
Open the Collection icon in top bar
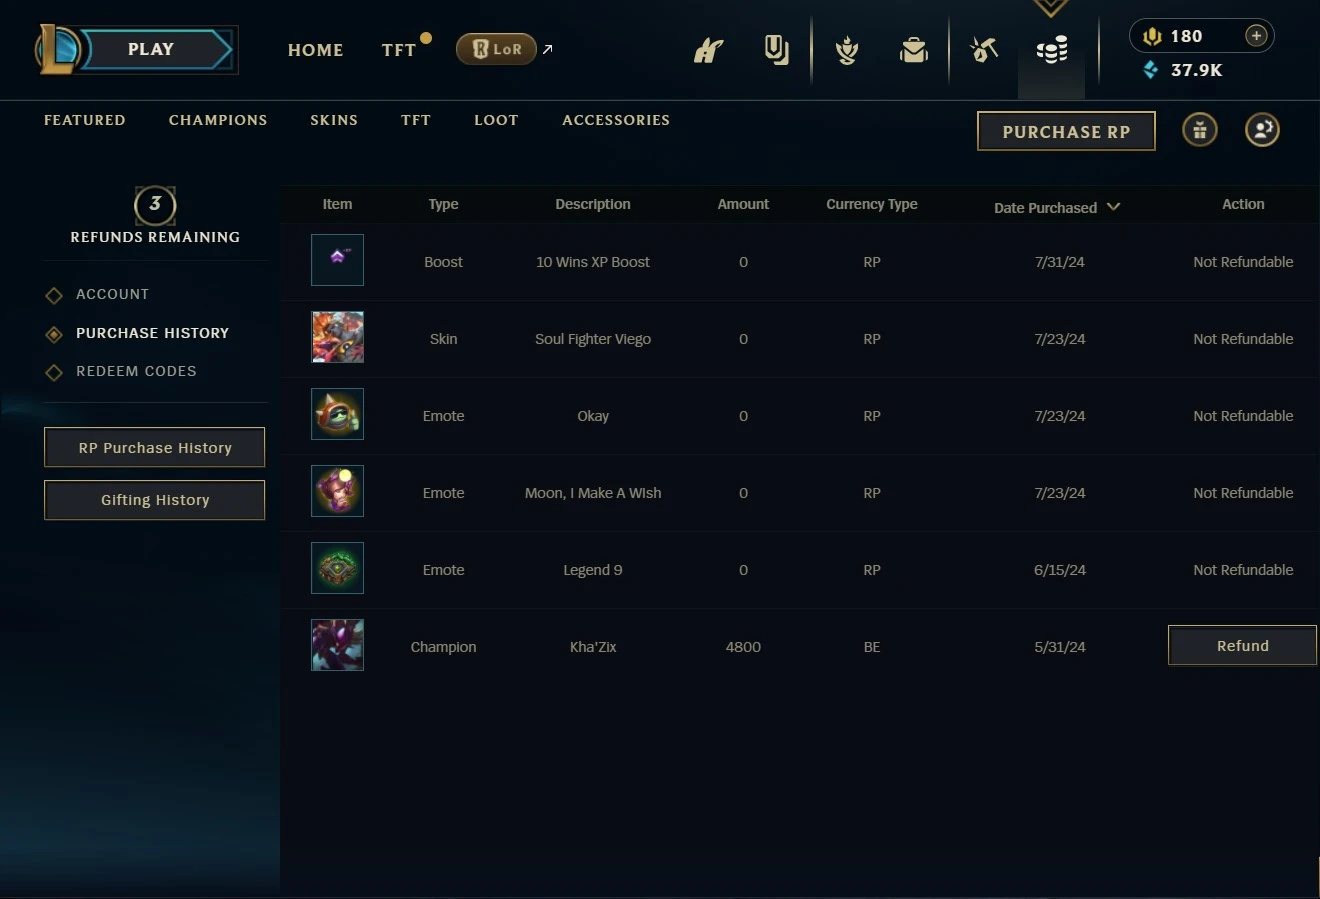776,49
